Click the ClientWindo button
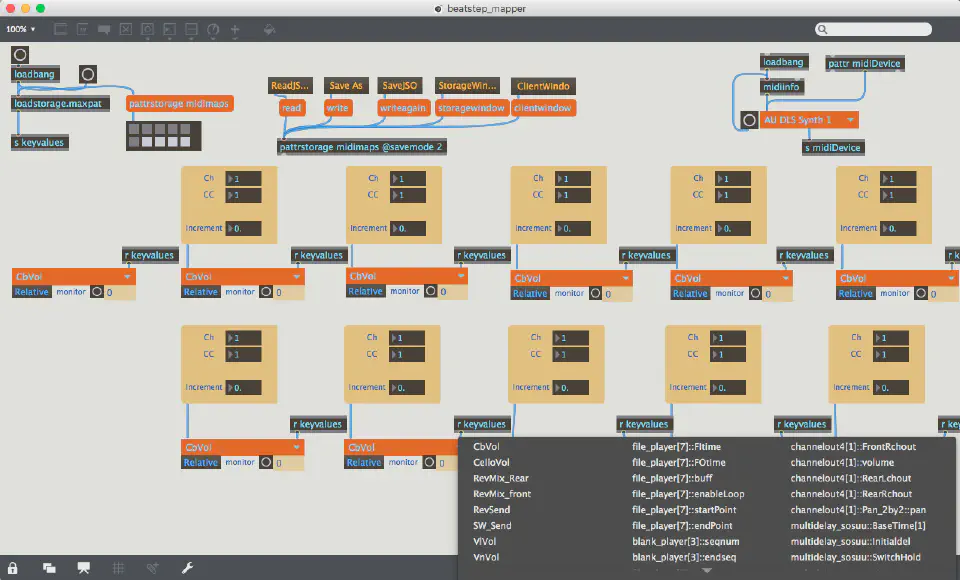 tap(543, 86)
